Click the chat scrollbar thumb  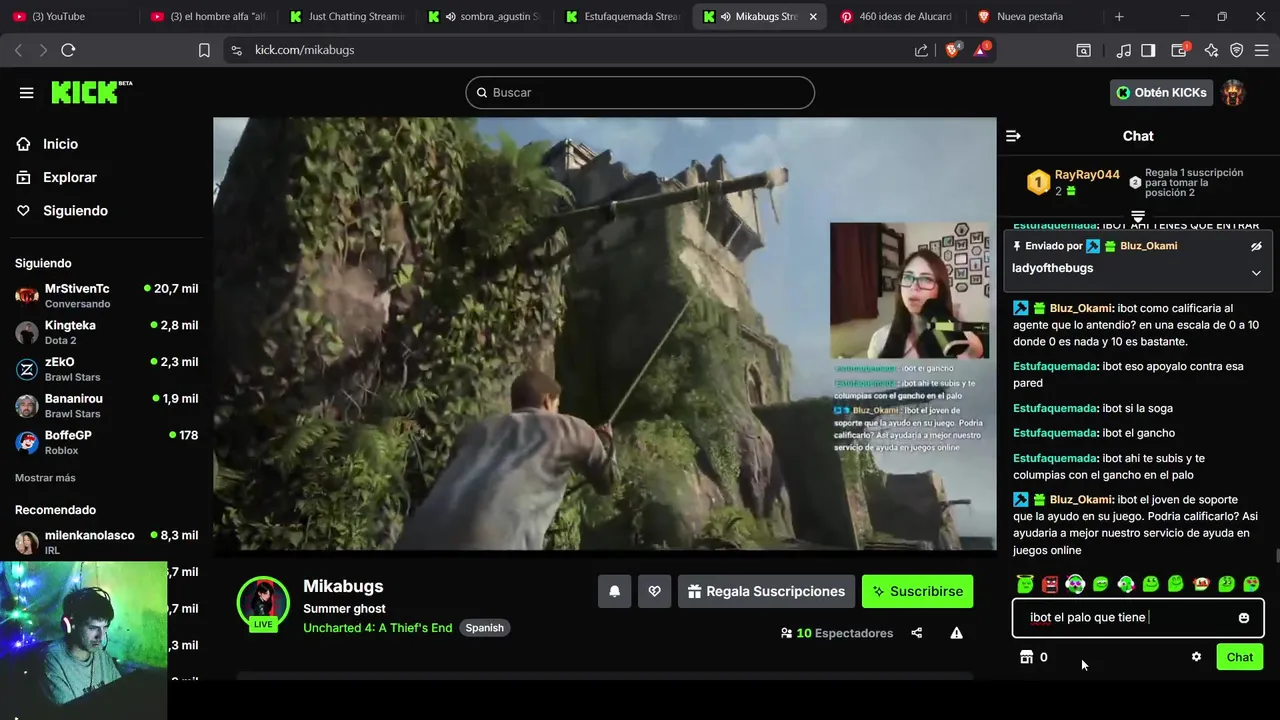coord(1277,557)
